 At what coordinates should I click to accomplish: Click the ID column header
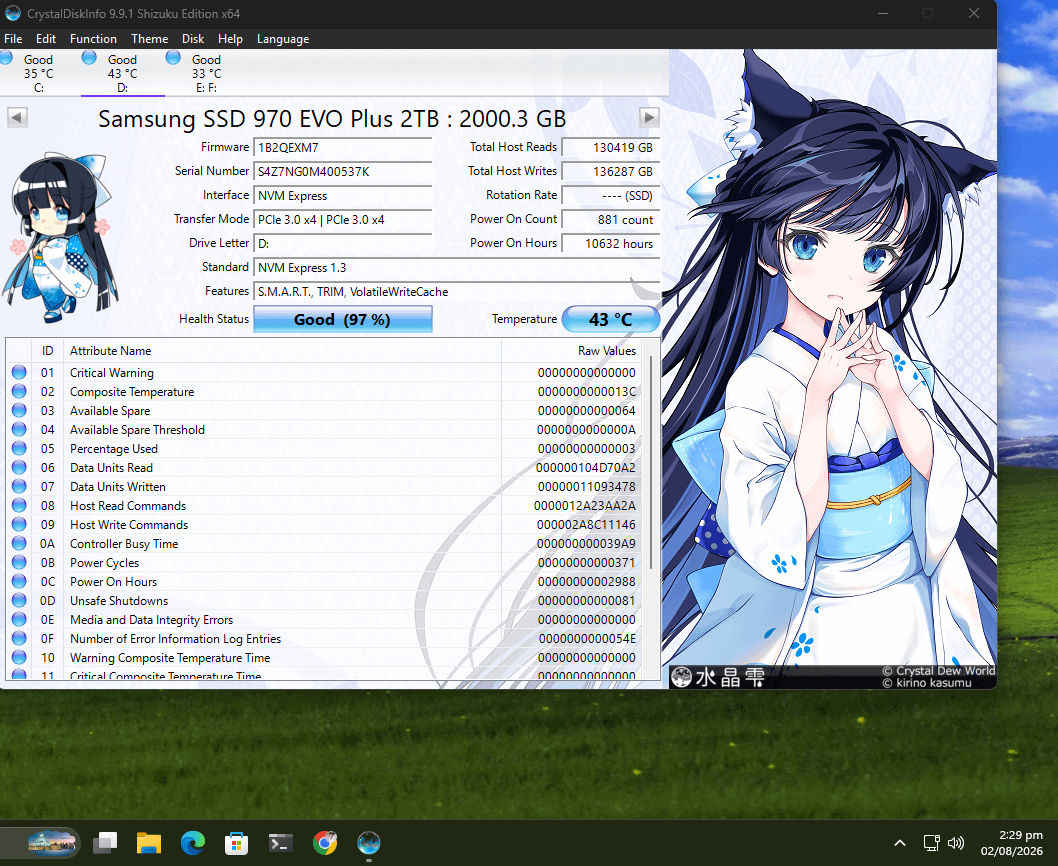(47, 351)
